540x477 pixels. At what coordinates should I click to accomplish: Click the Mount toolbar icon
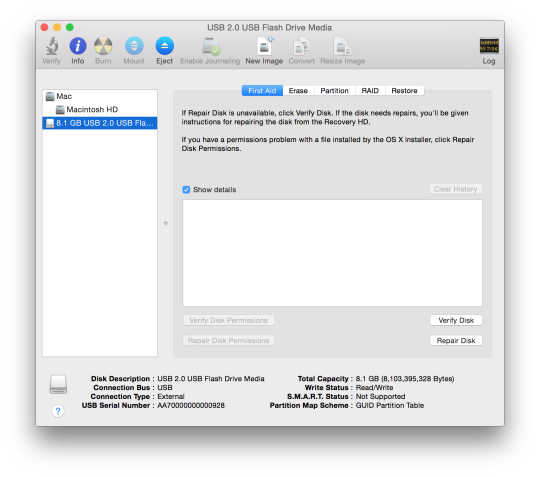pyautogui.click(x=134, y=46)
